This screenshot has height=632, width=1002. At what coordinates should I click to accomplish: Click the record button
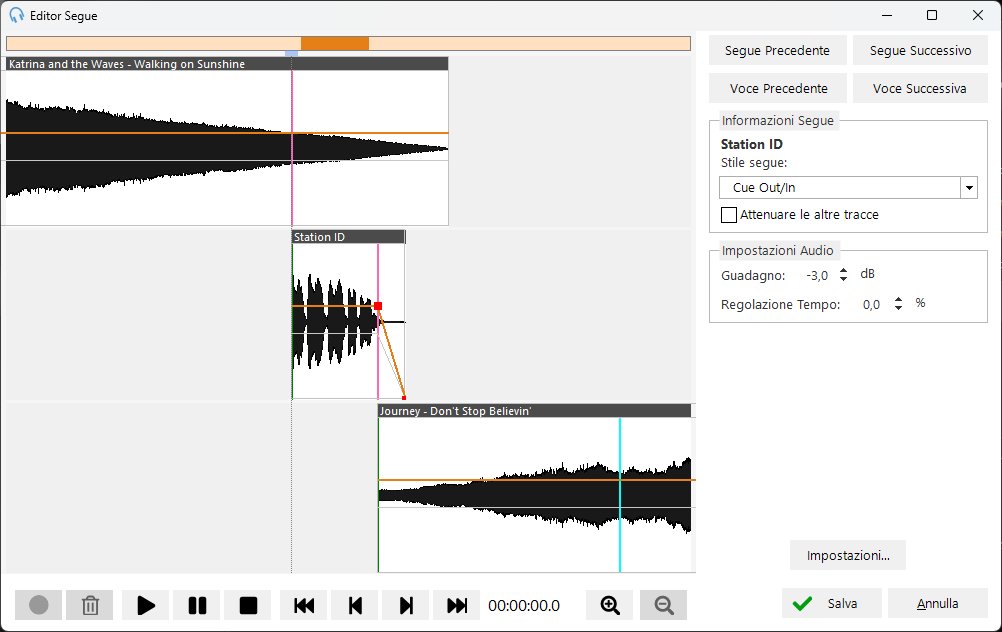click(38, 605)
